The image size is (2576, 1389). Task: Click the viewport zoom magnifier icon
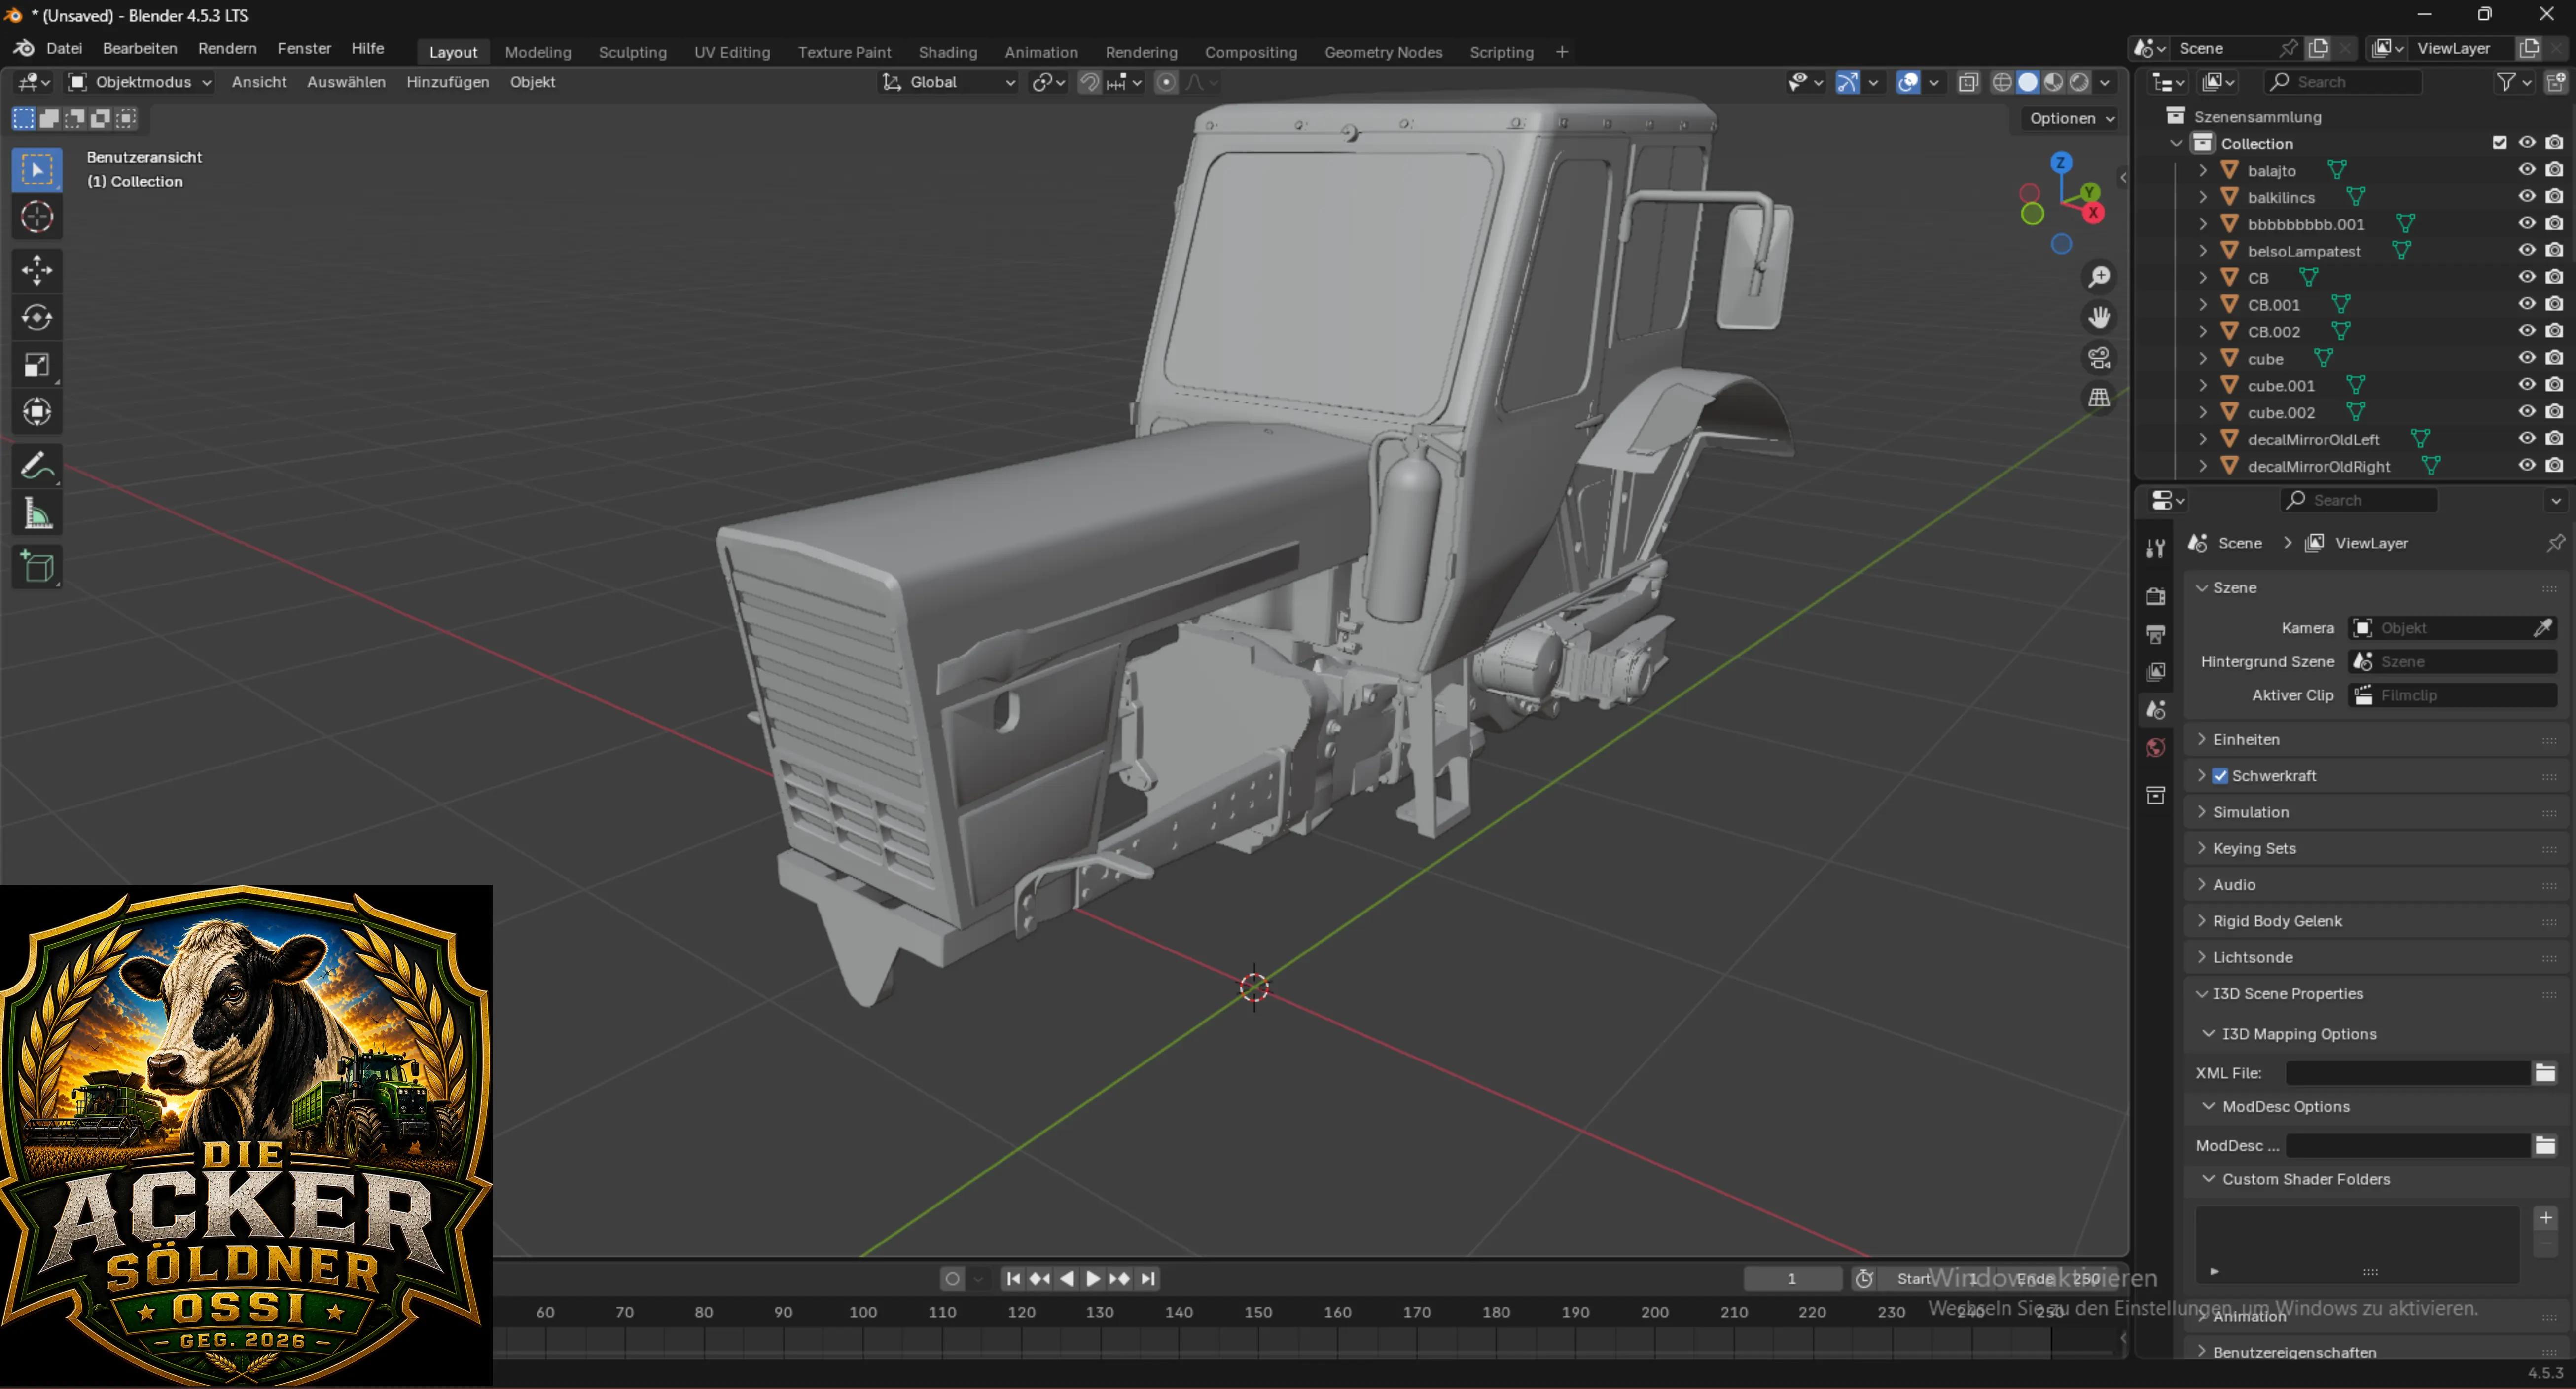tap(2099, 276)
